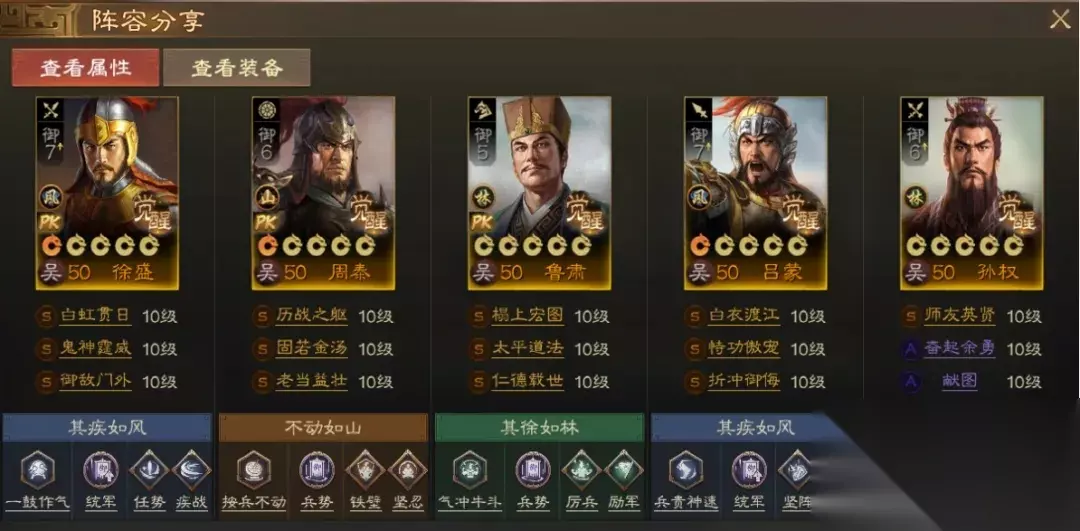
Task: Select the 励军 tactic icon
Action: pos(623,470)
